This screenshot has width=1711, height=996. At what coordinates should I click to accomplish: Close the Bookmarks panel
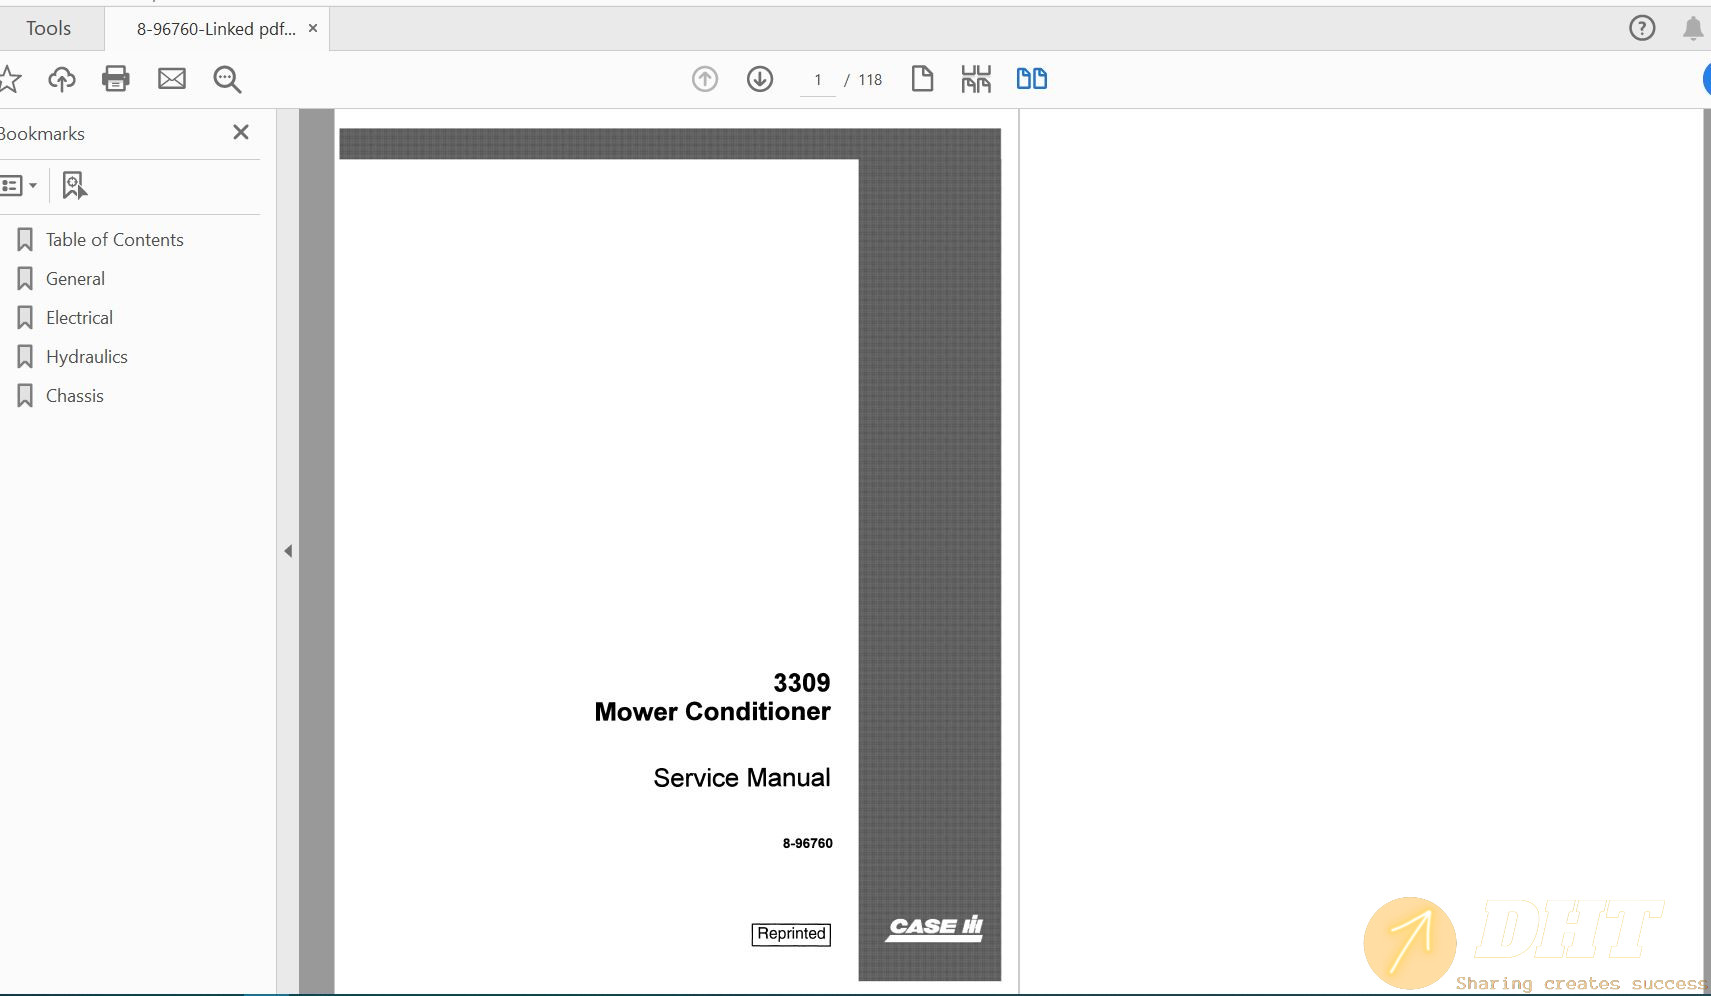coord(241,132)
